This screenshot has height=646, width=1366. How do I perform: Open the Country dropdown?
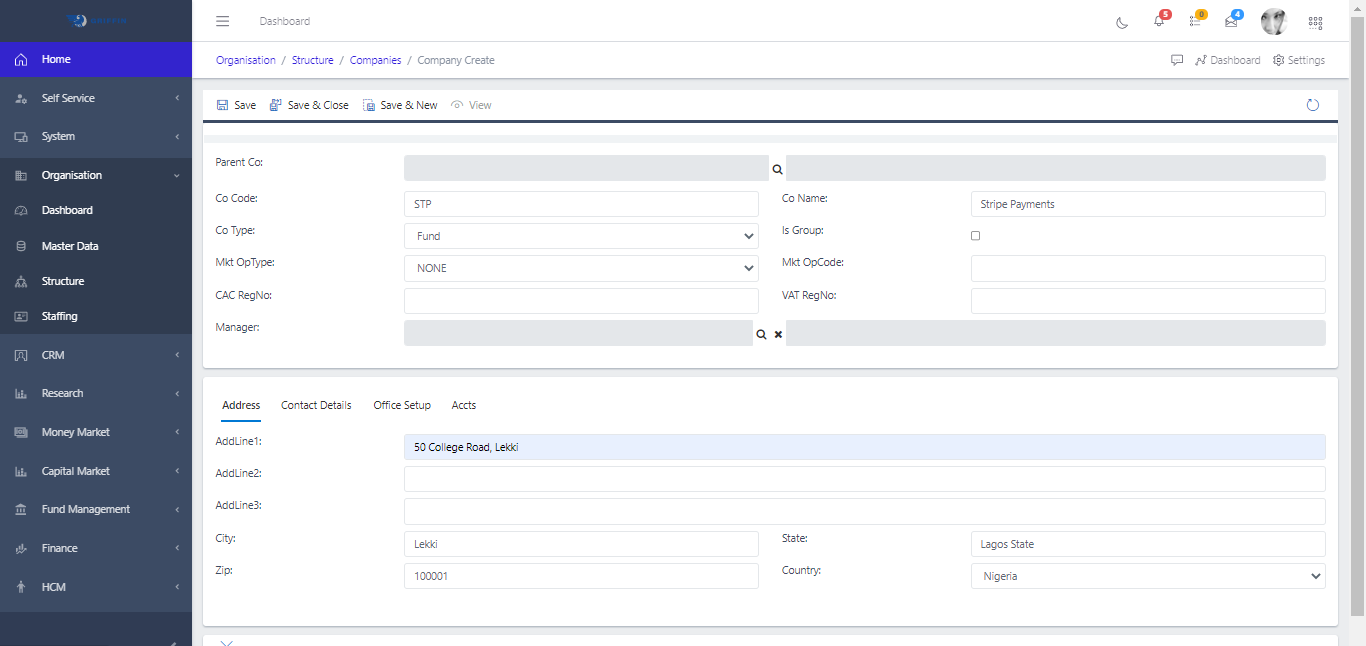coord(1147,576)
